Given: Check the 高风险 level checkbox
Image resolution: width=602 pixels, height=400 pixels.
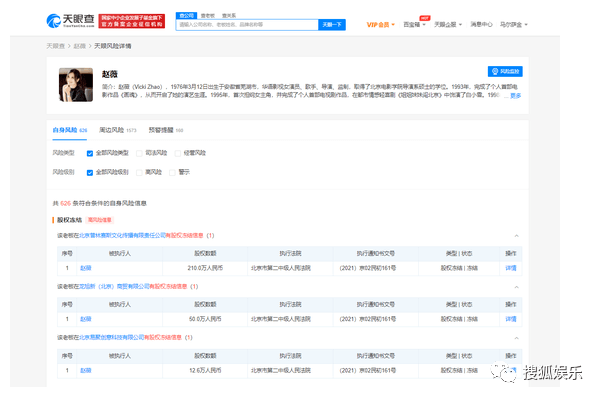Looking at the screenshot, I should 139,172.
